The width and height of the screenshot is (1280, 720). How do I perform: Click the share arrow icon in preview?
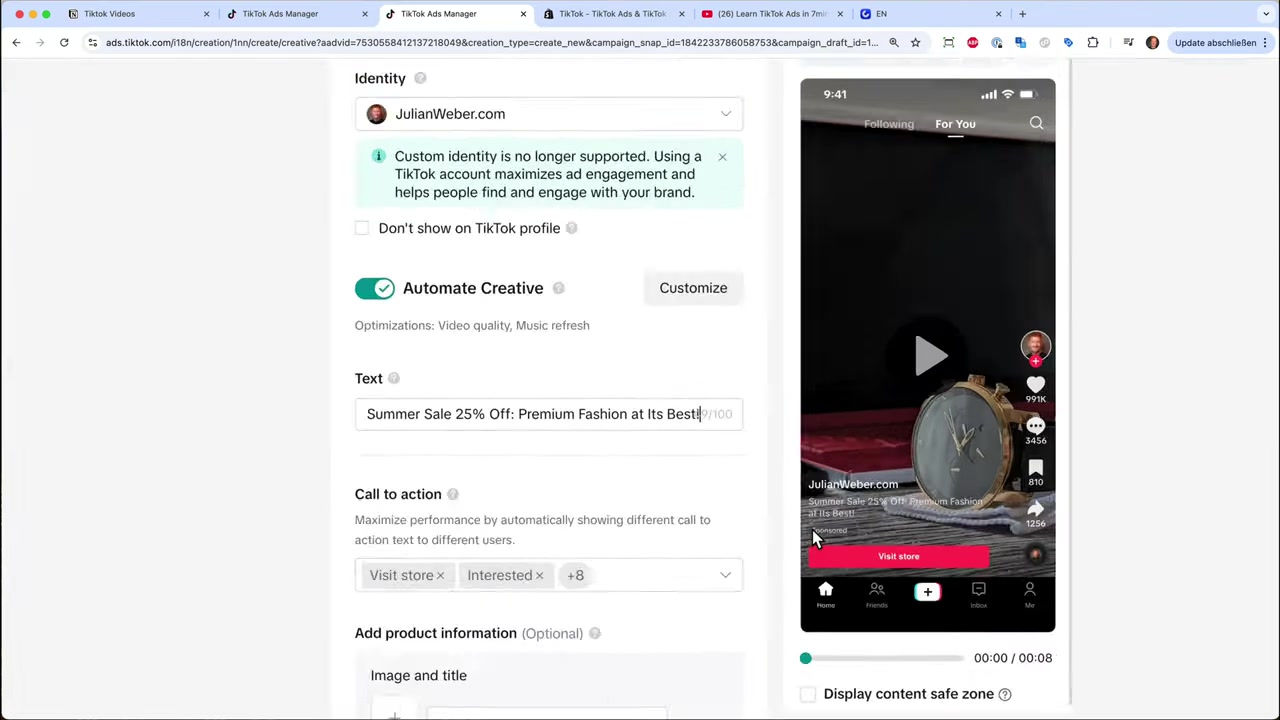1035,508
